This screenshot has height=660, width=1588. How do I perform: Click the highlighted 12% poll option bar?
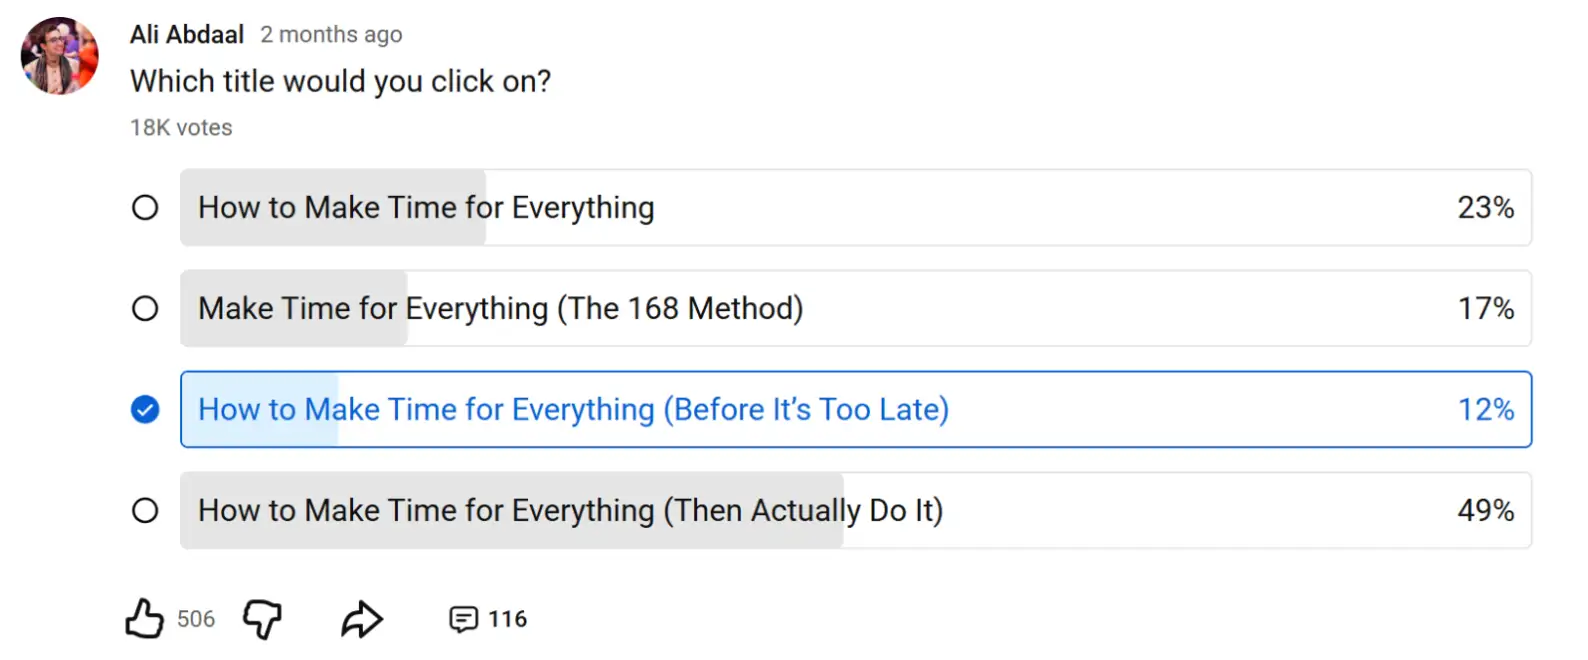coord(1150,410)
